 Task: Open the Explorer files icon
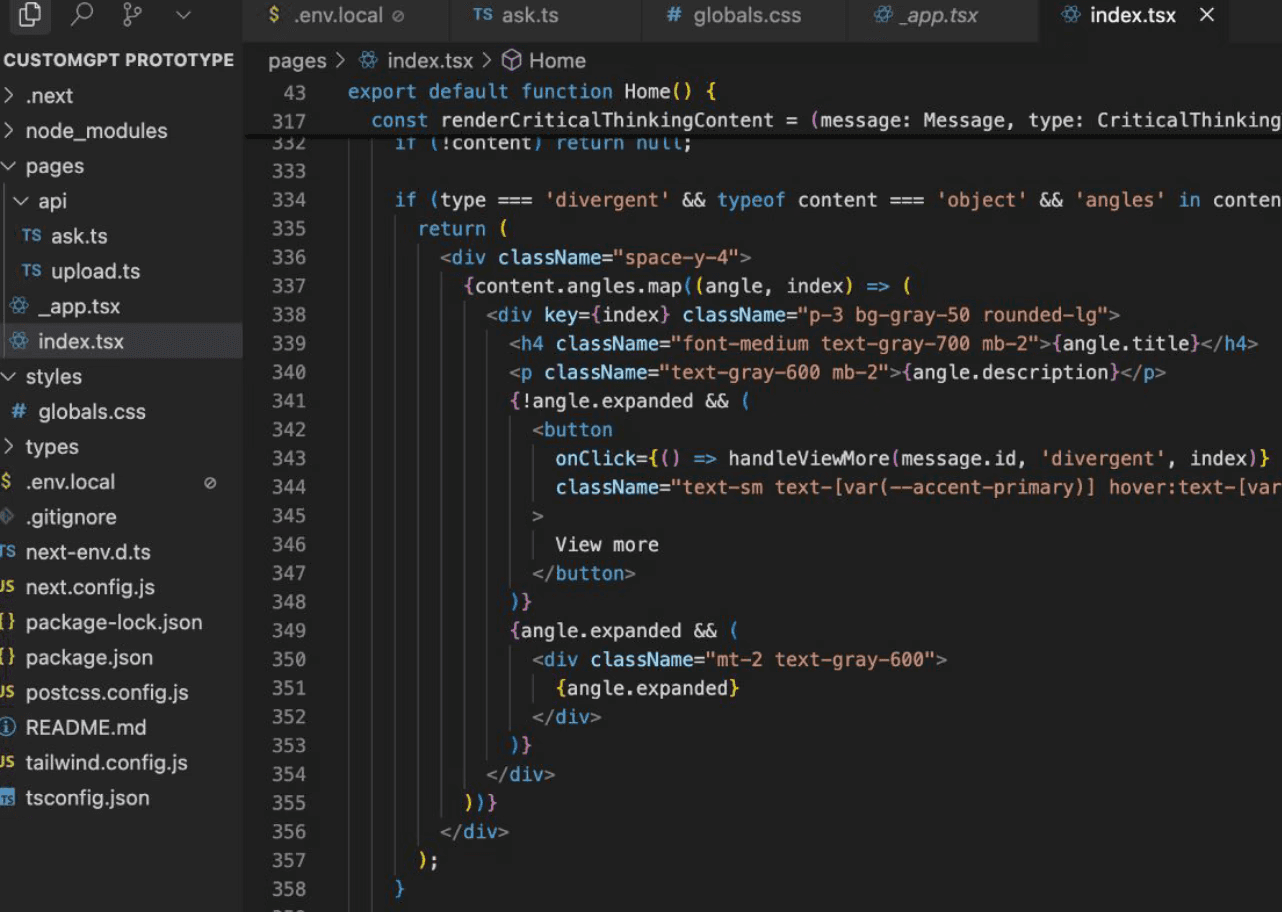30,15
